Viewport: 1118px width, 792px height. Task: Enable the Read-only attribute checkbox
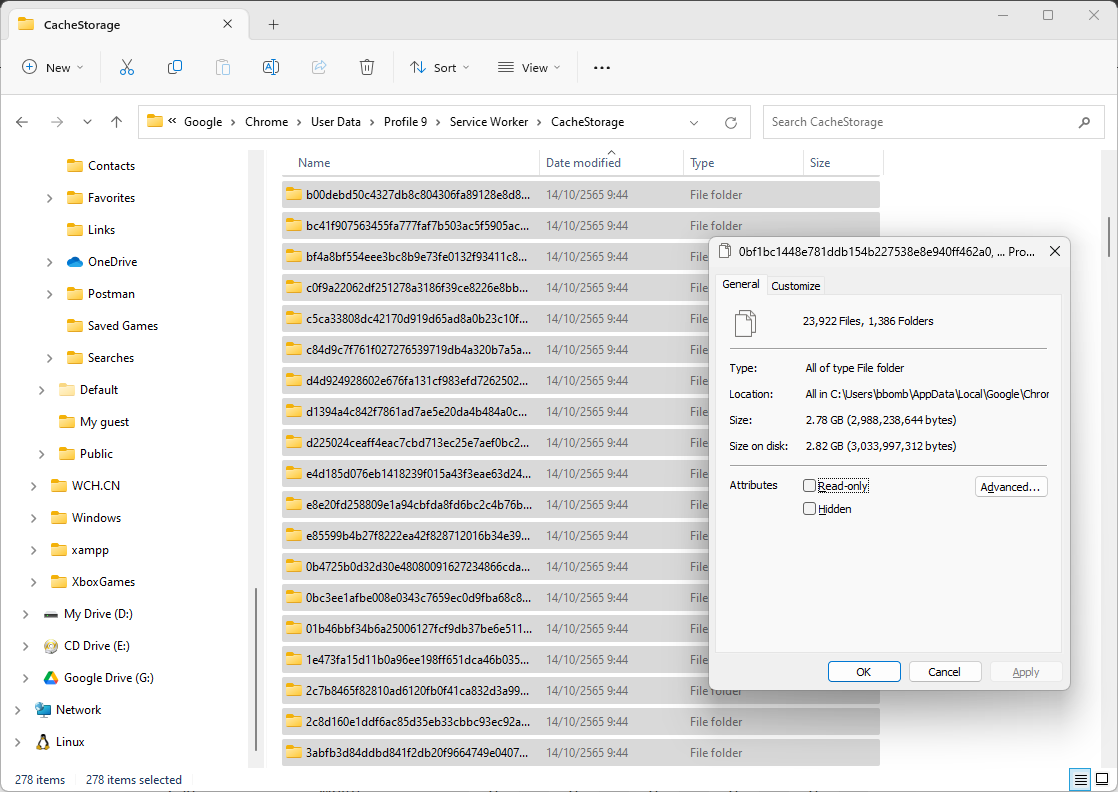(809, 486)
